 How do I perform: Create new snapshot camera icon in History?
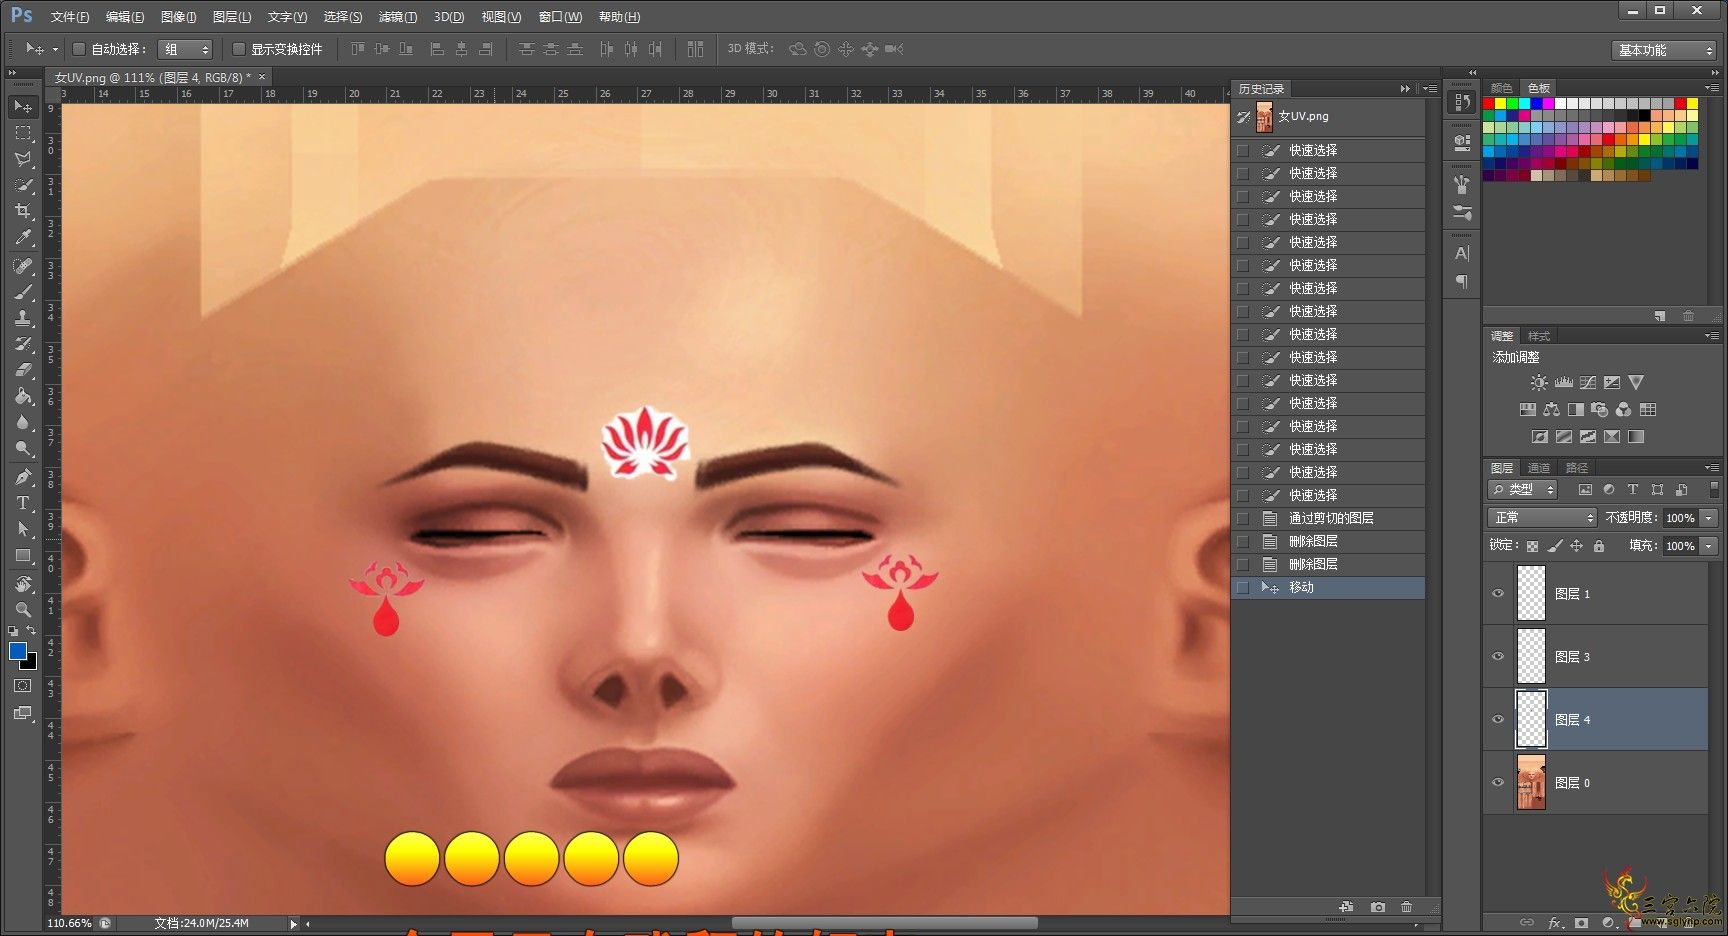point(1378,907)
